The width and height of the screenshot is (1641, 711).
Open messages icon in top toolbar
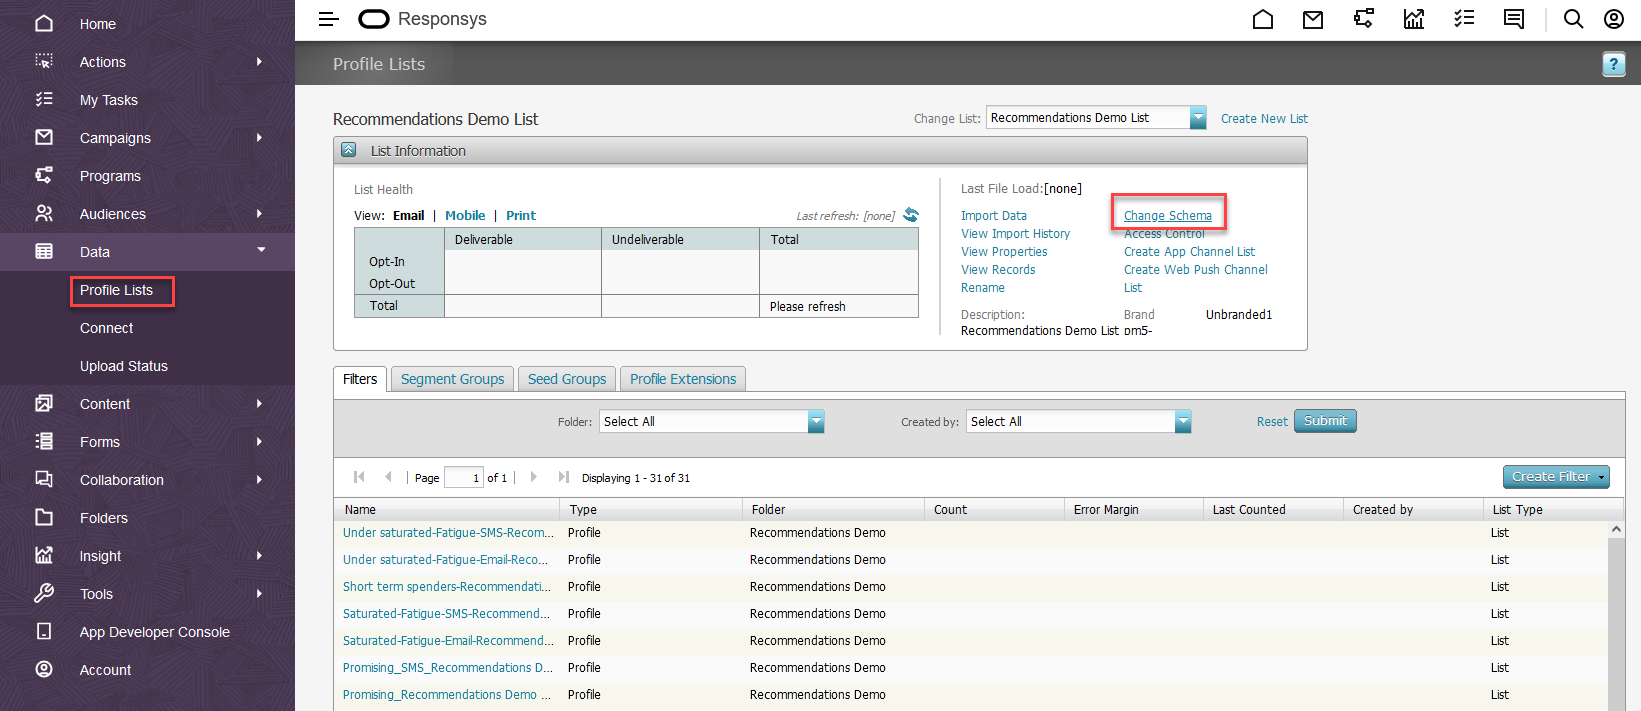click(x=1514, y=19)
